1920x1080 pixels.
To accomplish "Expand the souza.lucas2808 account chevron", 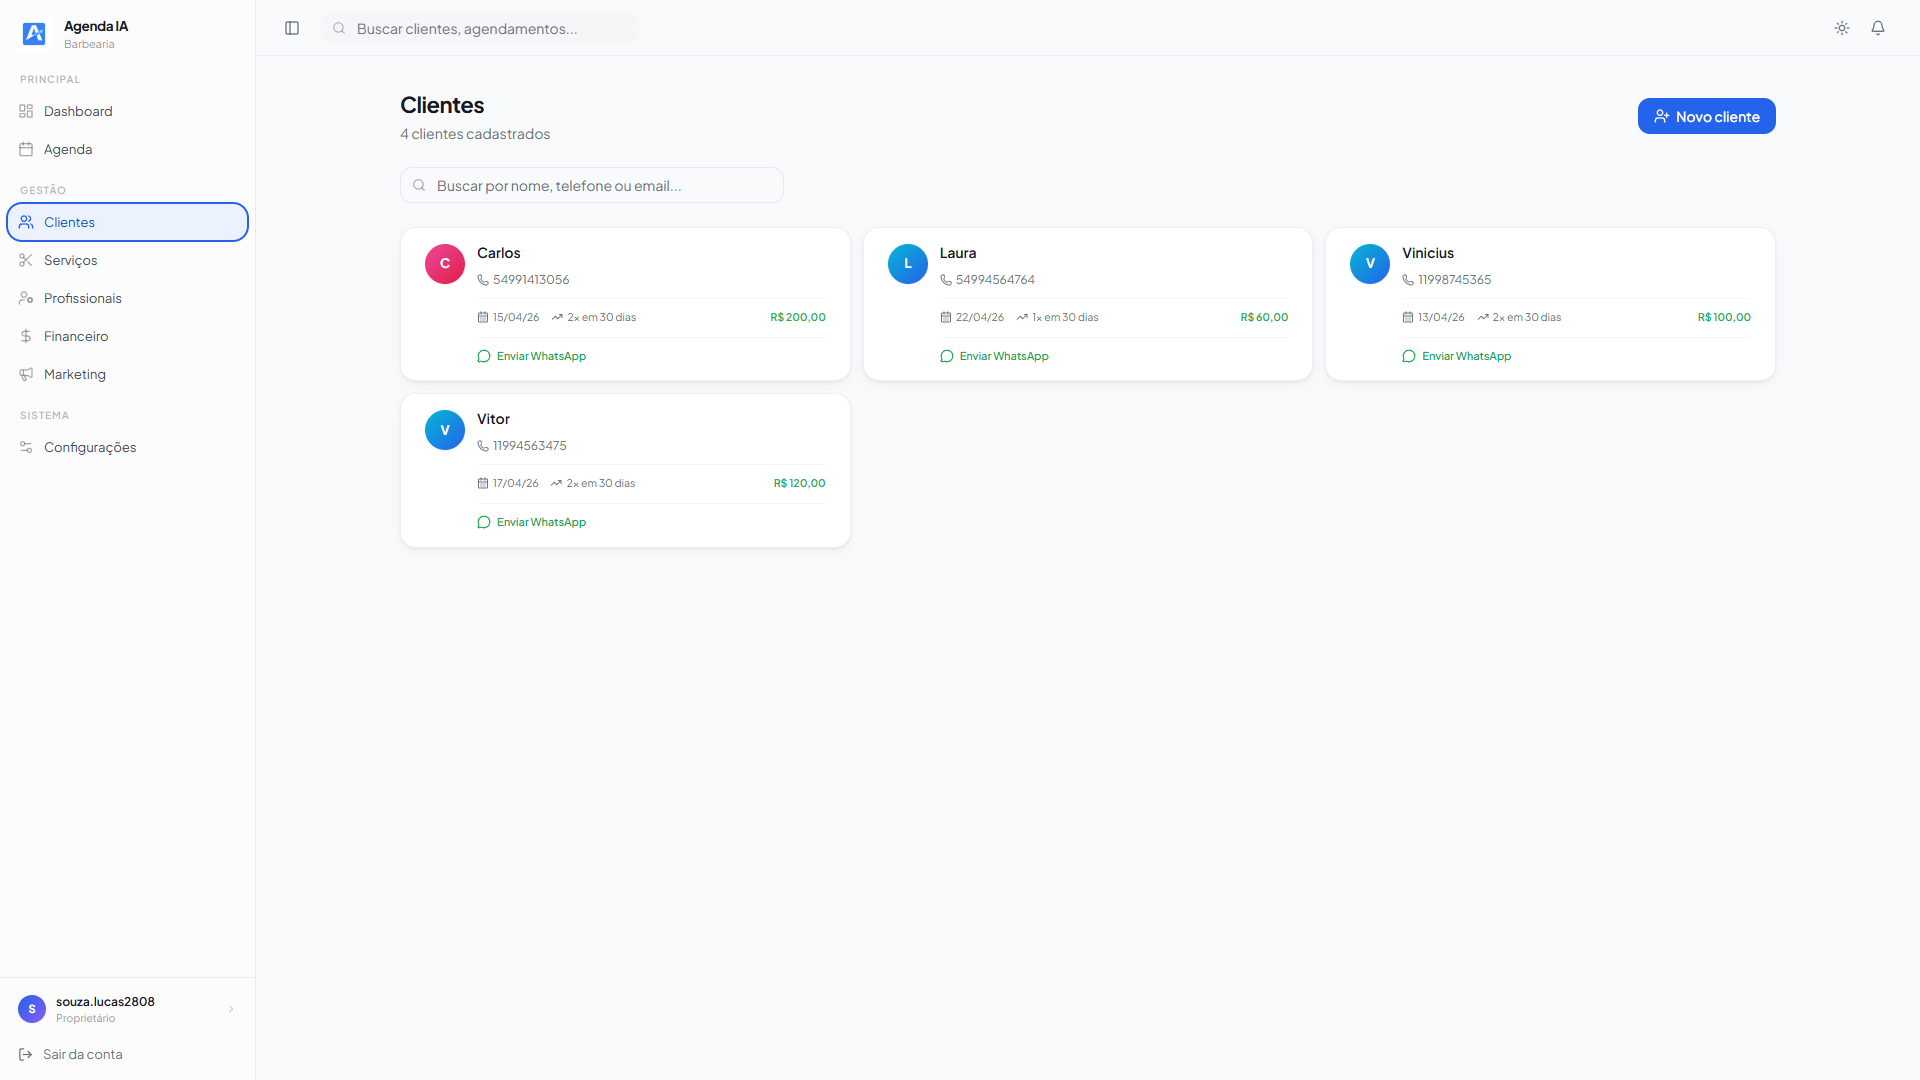I will click(x=231, y=1009).
